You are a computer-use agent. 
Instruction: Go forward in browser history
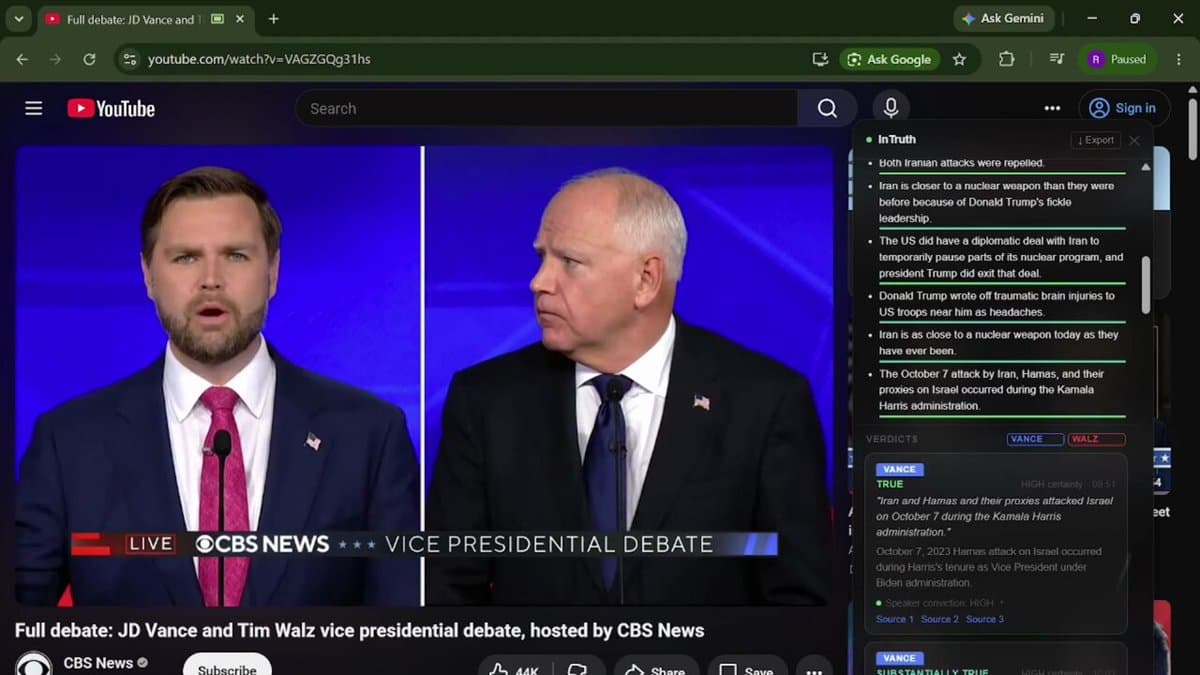tap(56, 59)
